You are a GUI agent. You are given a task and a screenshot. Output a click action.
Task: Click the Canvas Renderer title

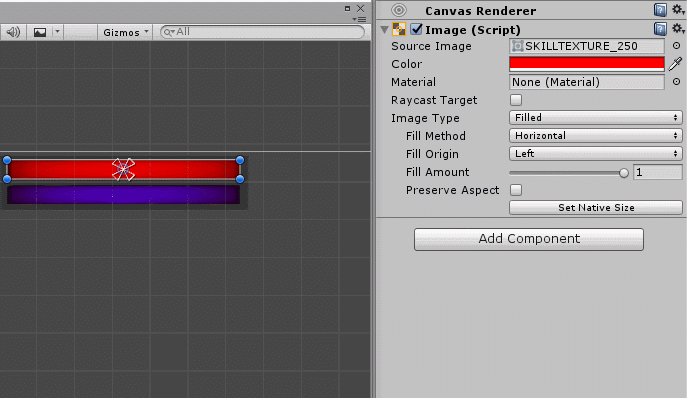tap(480, 11)
